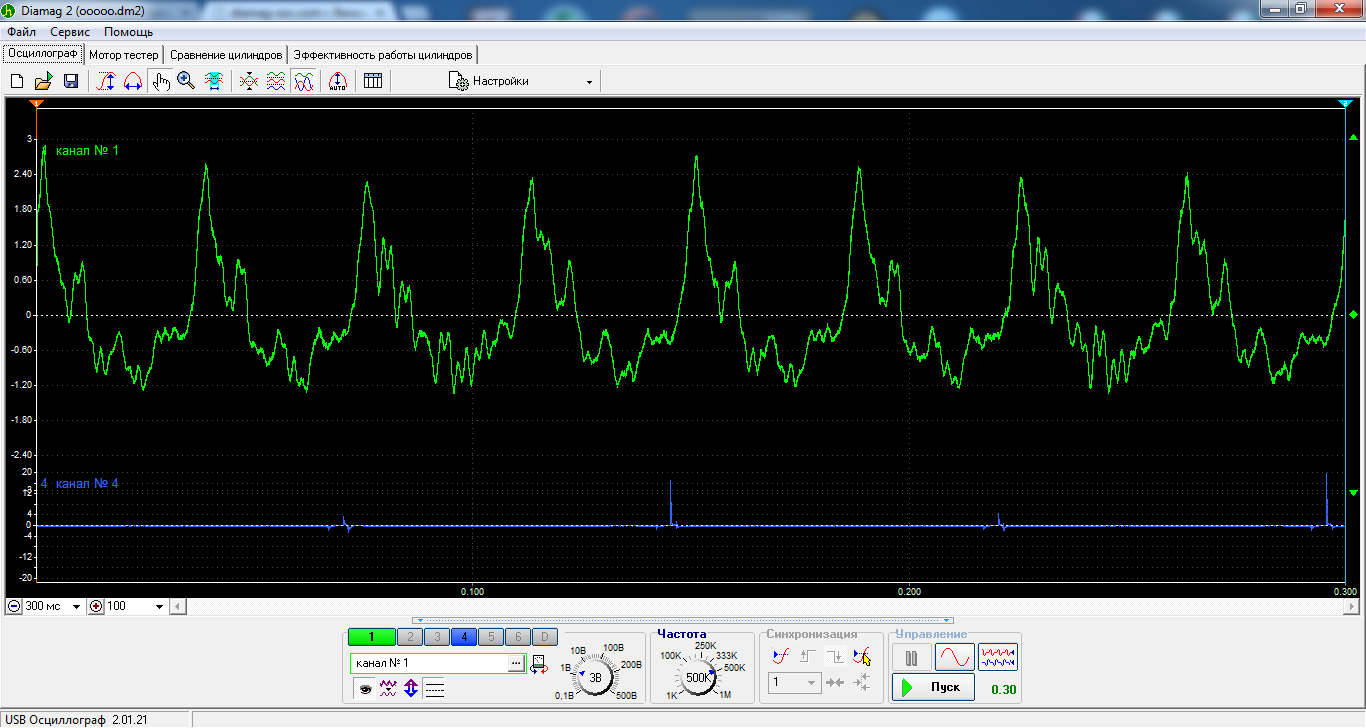Select the hand pan tool
Image resolution: width=1366 pixels, height=728 pixels.
click(x=161, y=82)
